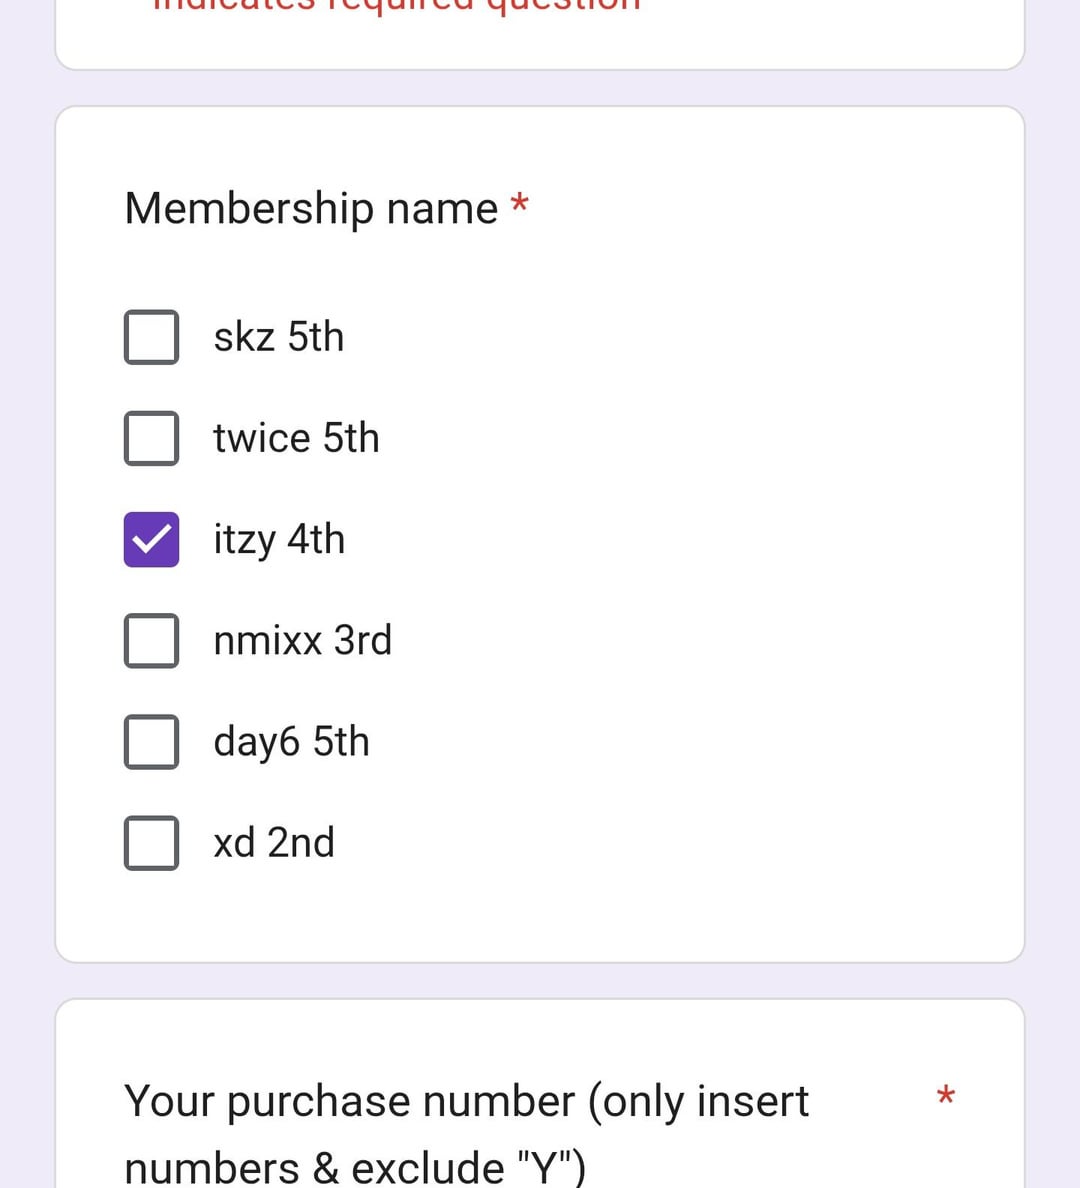The image size is (1080, 1188).
Task: Click the "twice 5th" option label
Action: click(x=296, y=438)
